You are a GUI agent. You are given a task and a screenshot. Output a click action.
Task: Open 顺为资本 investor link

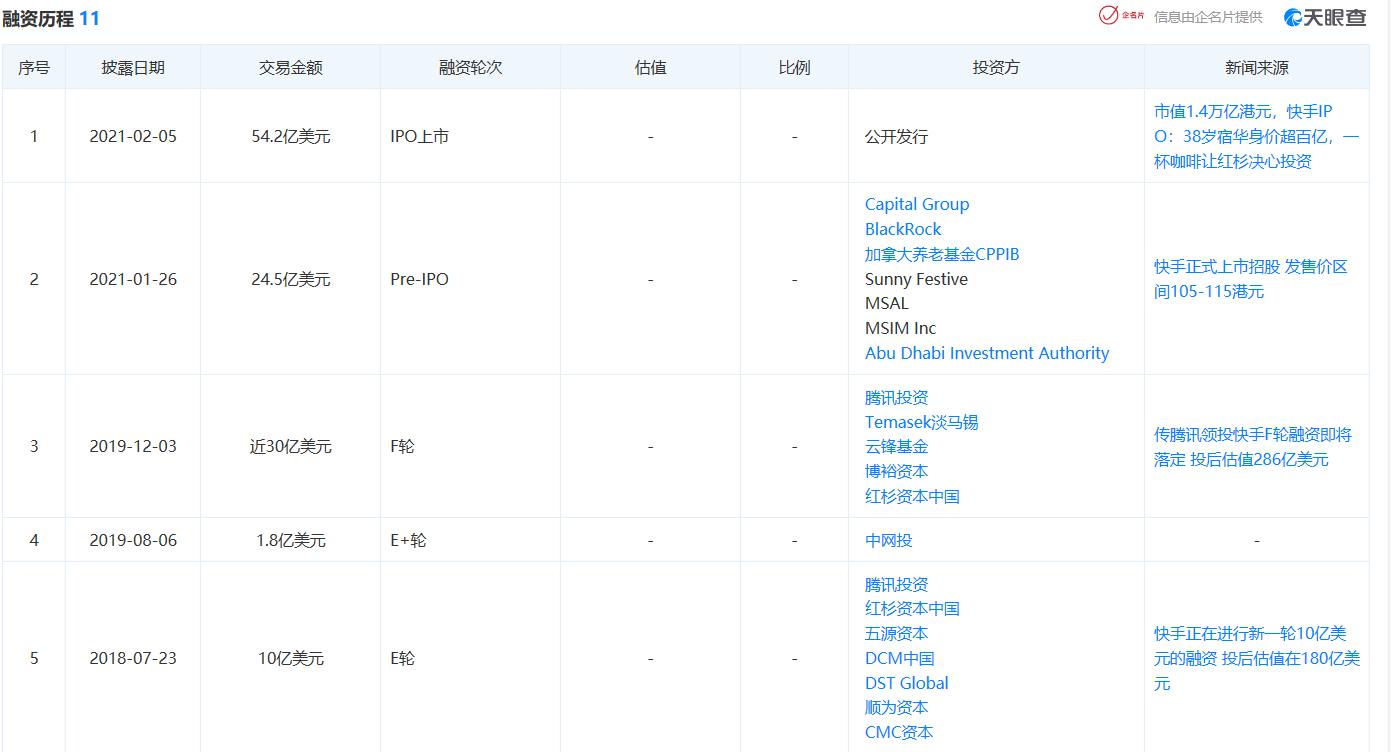pos(897,707)
